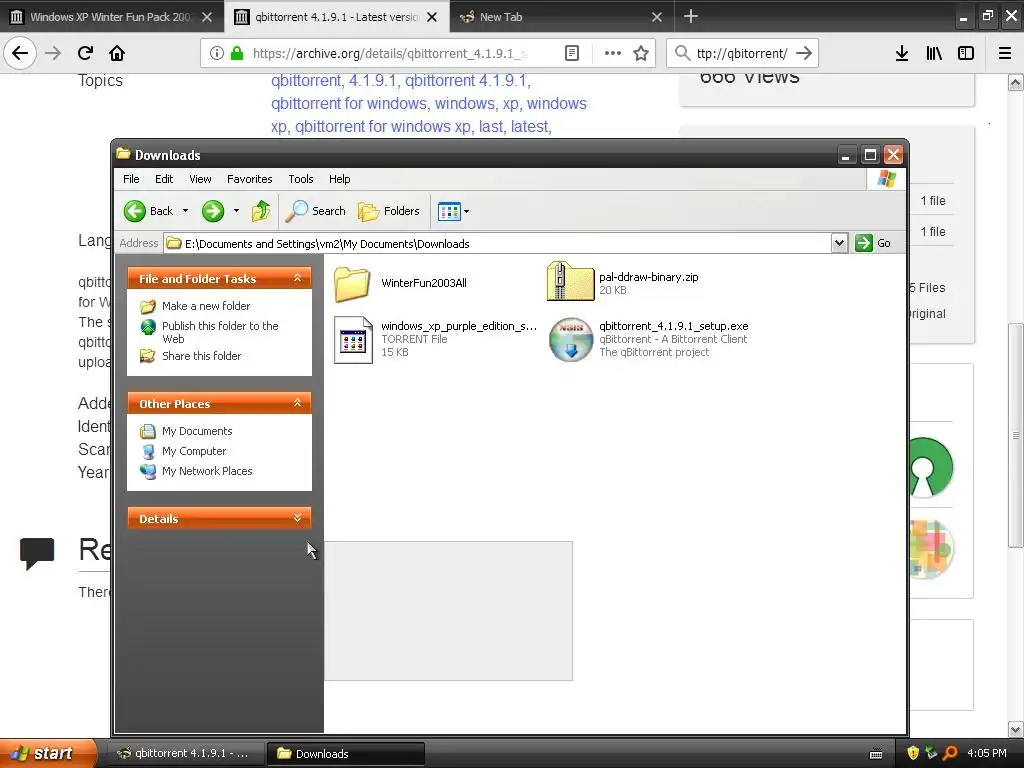
Task: Open the Views icon in explorer toolbar
Action: 449,212
